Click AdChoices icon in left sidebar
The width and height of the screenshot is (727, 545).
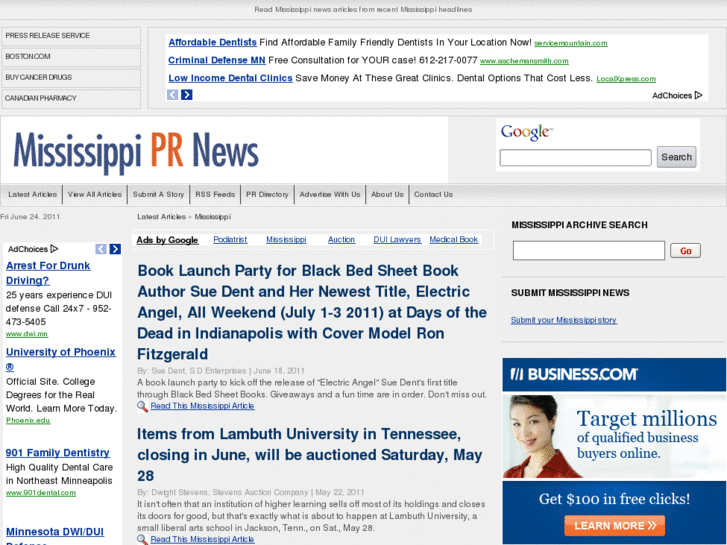coord(54,249)
